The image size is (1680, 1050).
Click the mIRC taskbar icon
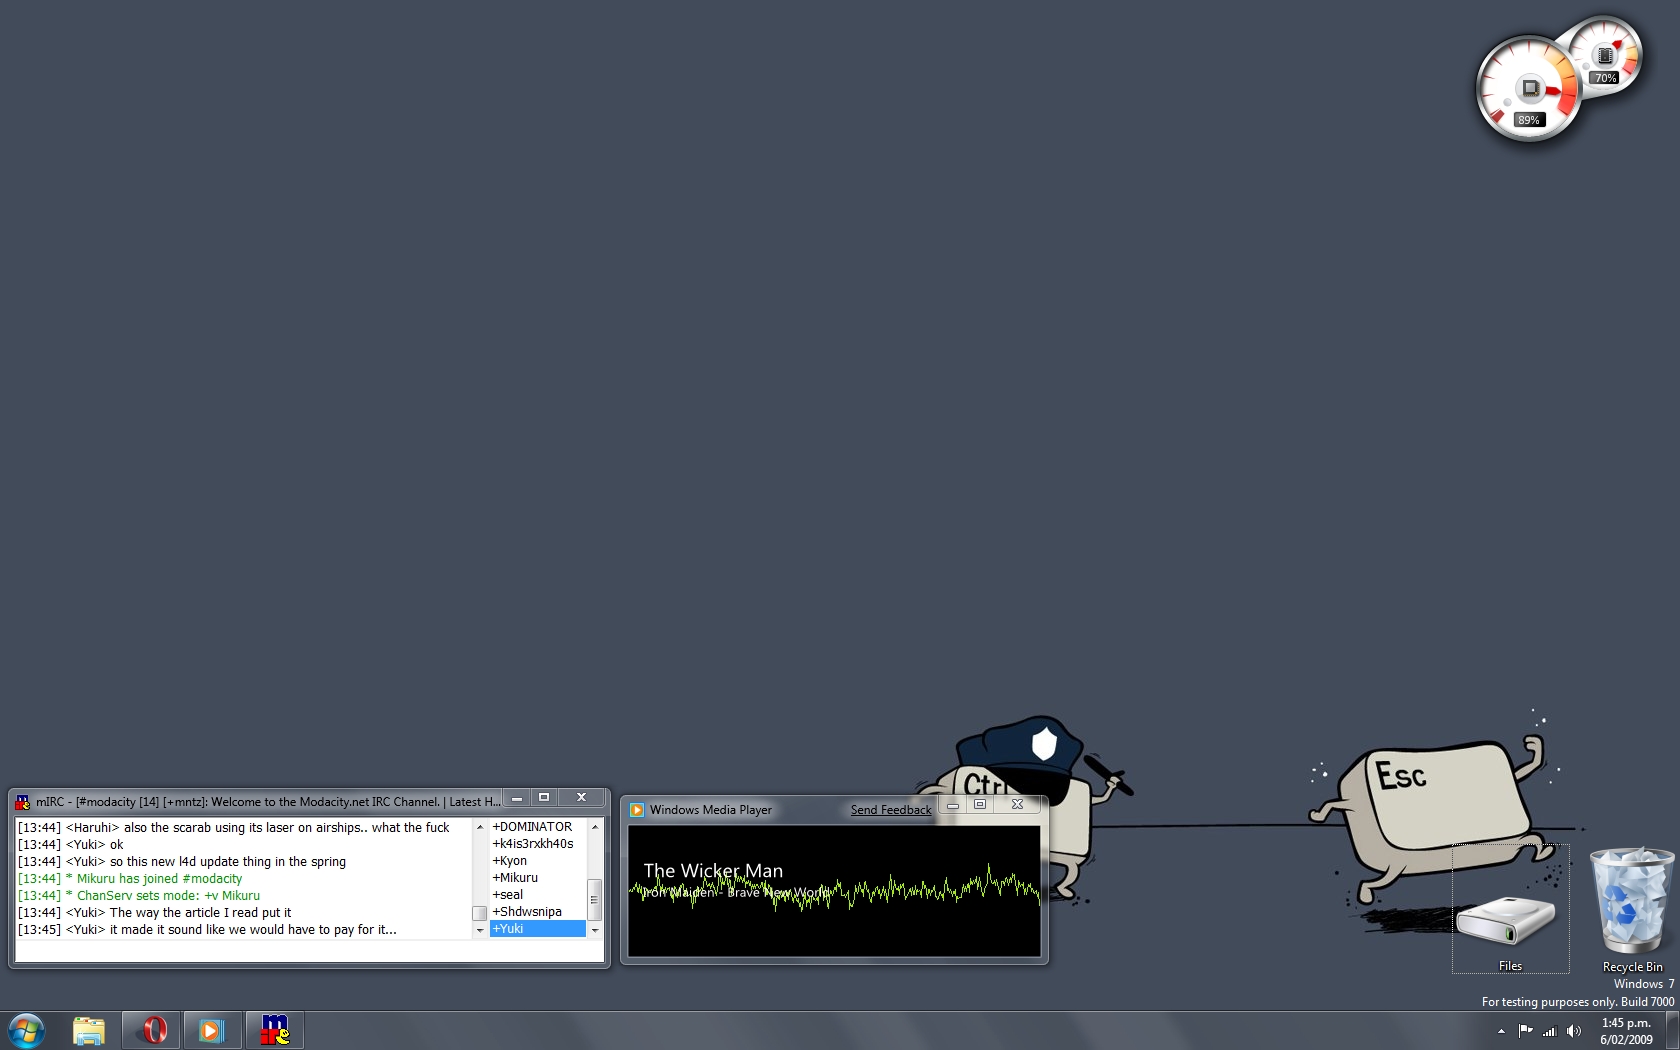tap(274, 1030)
